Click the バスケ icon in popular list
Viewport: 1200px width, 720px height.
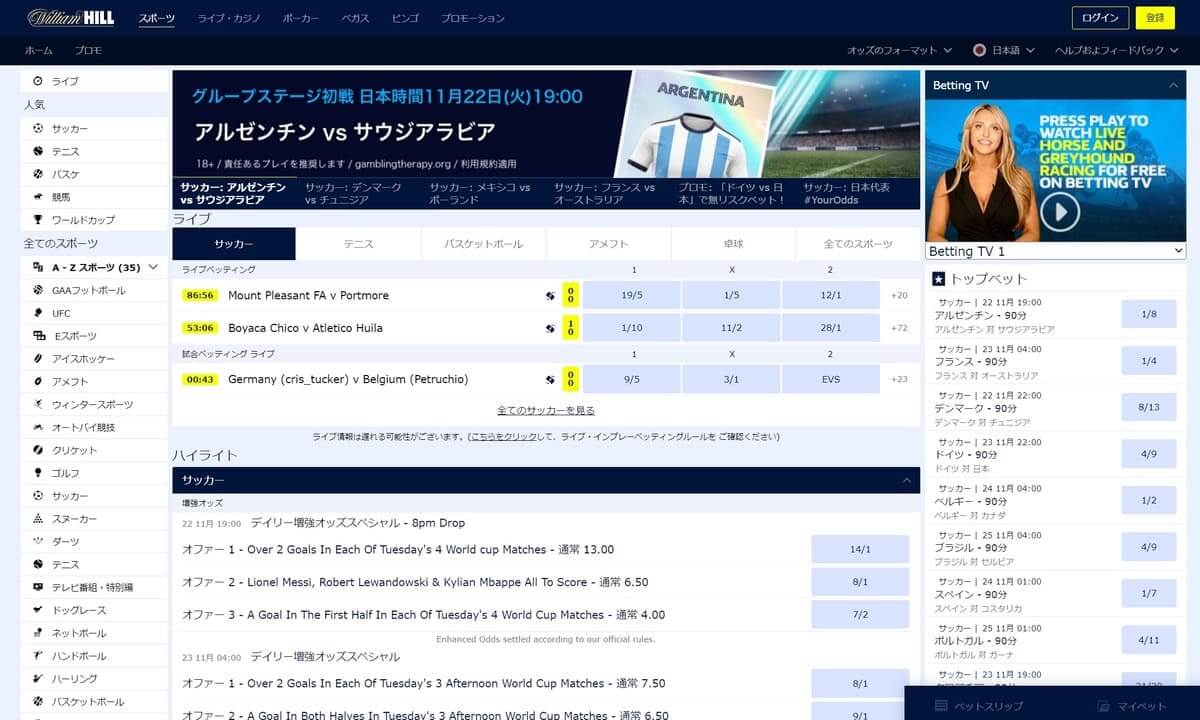click(38, 174)
